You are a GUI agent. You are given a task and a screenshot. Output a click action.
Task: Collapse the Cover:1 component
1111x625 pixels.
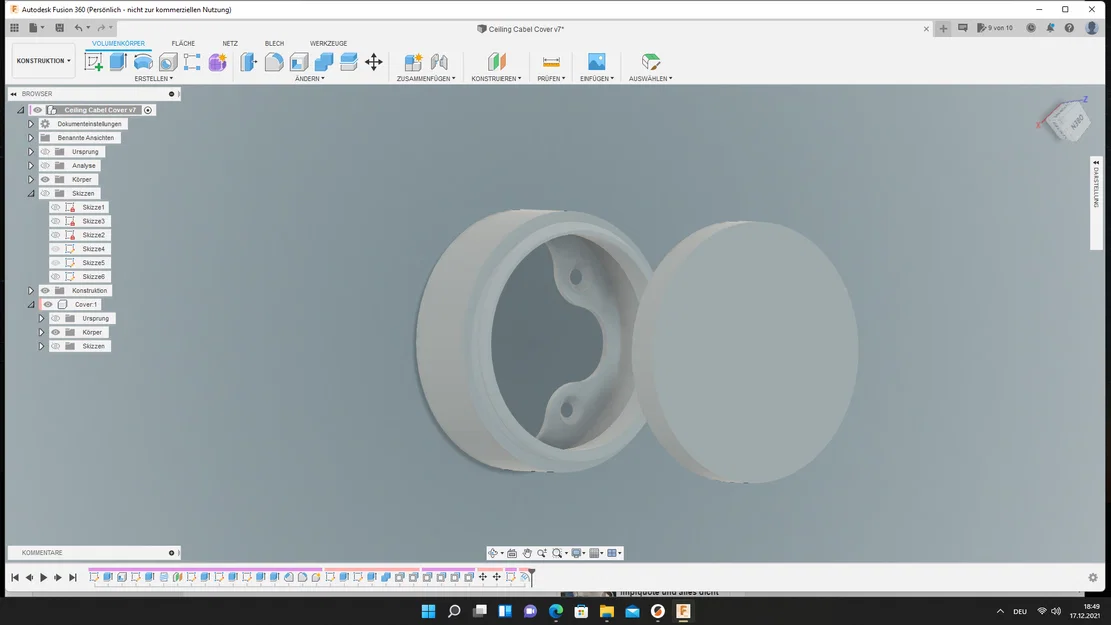[x=30, y=305]
